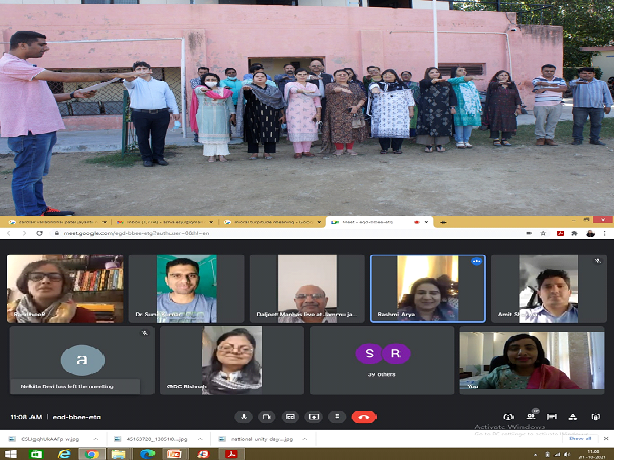Click the Present now screen icon

[314, 416]
